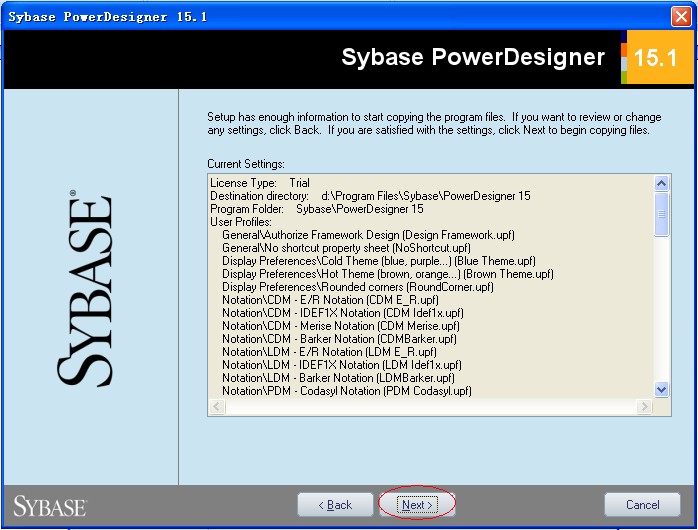Click the Destination directory line
Screen dimensions: 698x530
pos(370,196)
